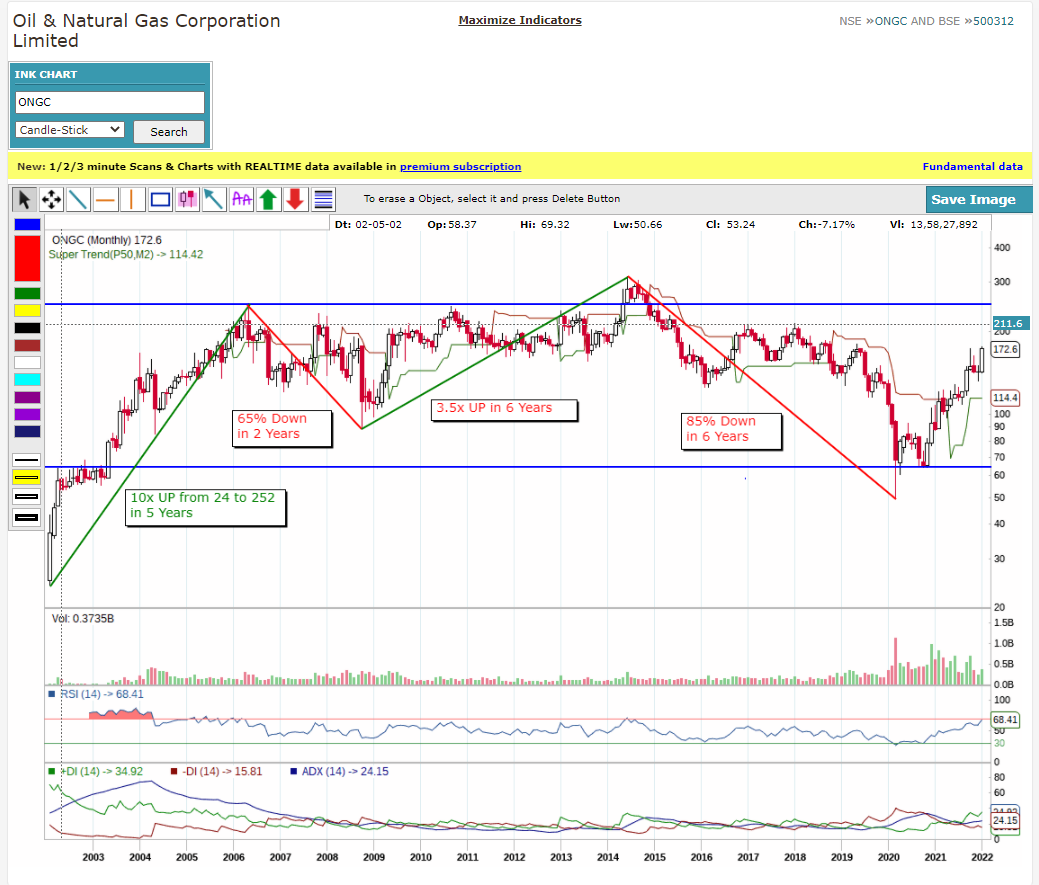Click the 68.41 RSI value tag
This screenshot has width=1039, height=885.
(1005, 719)
